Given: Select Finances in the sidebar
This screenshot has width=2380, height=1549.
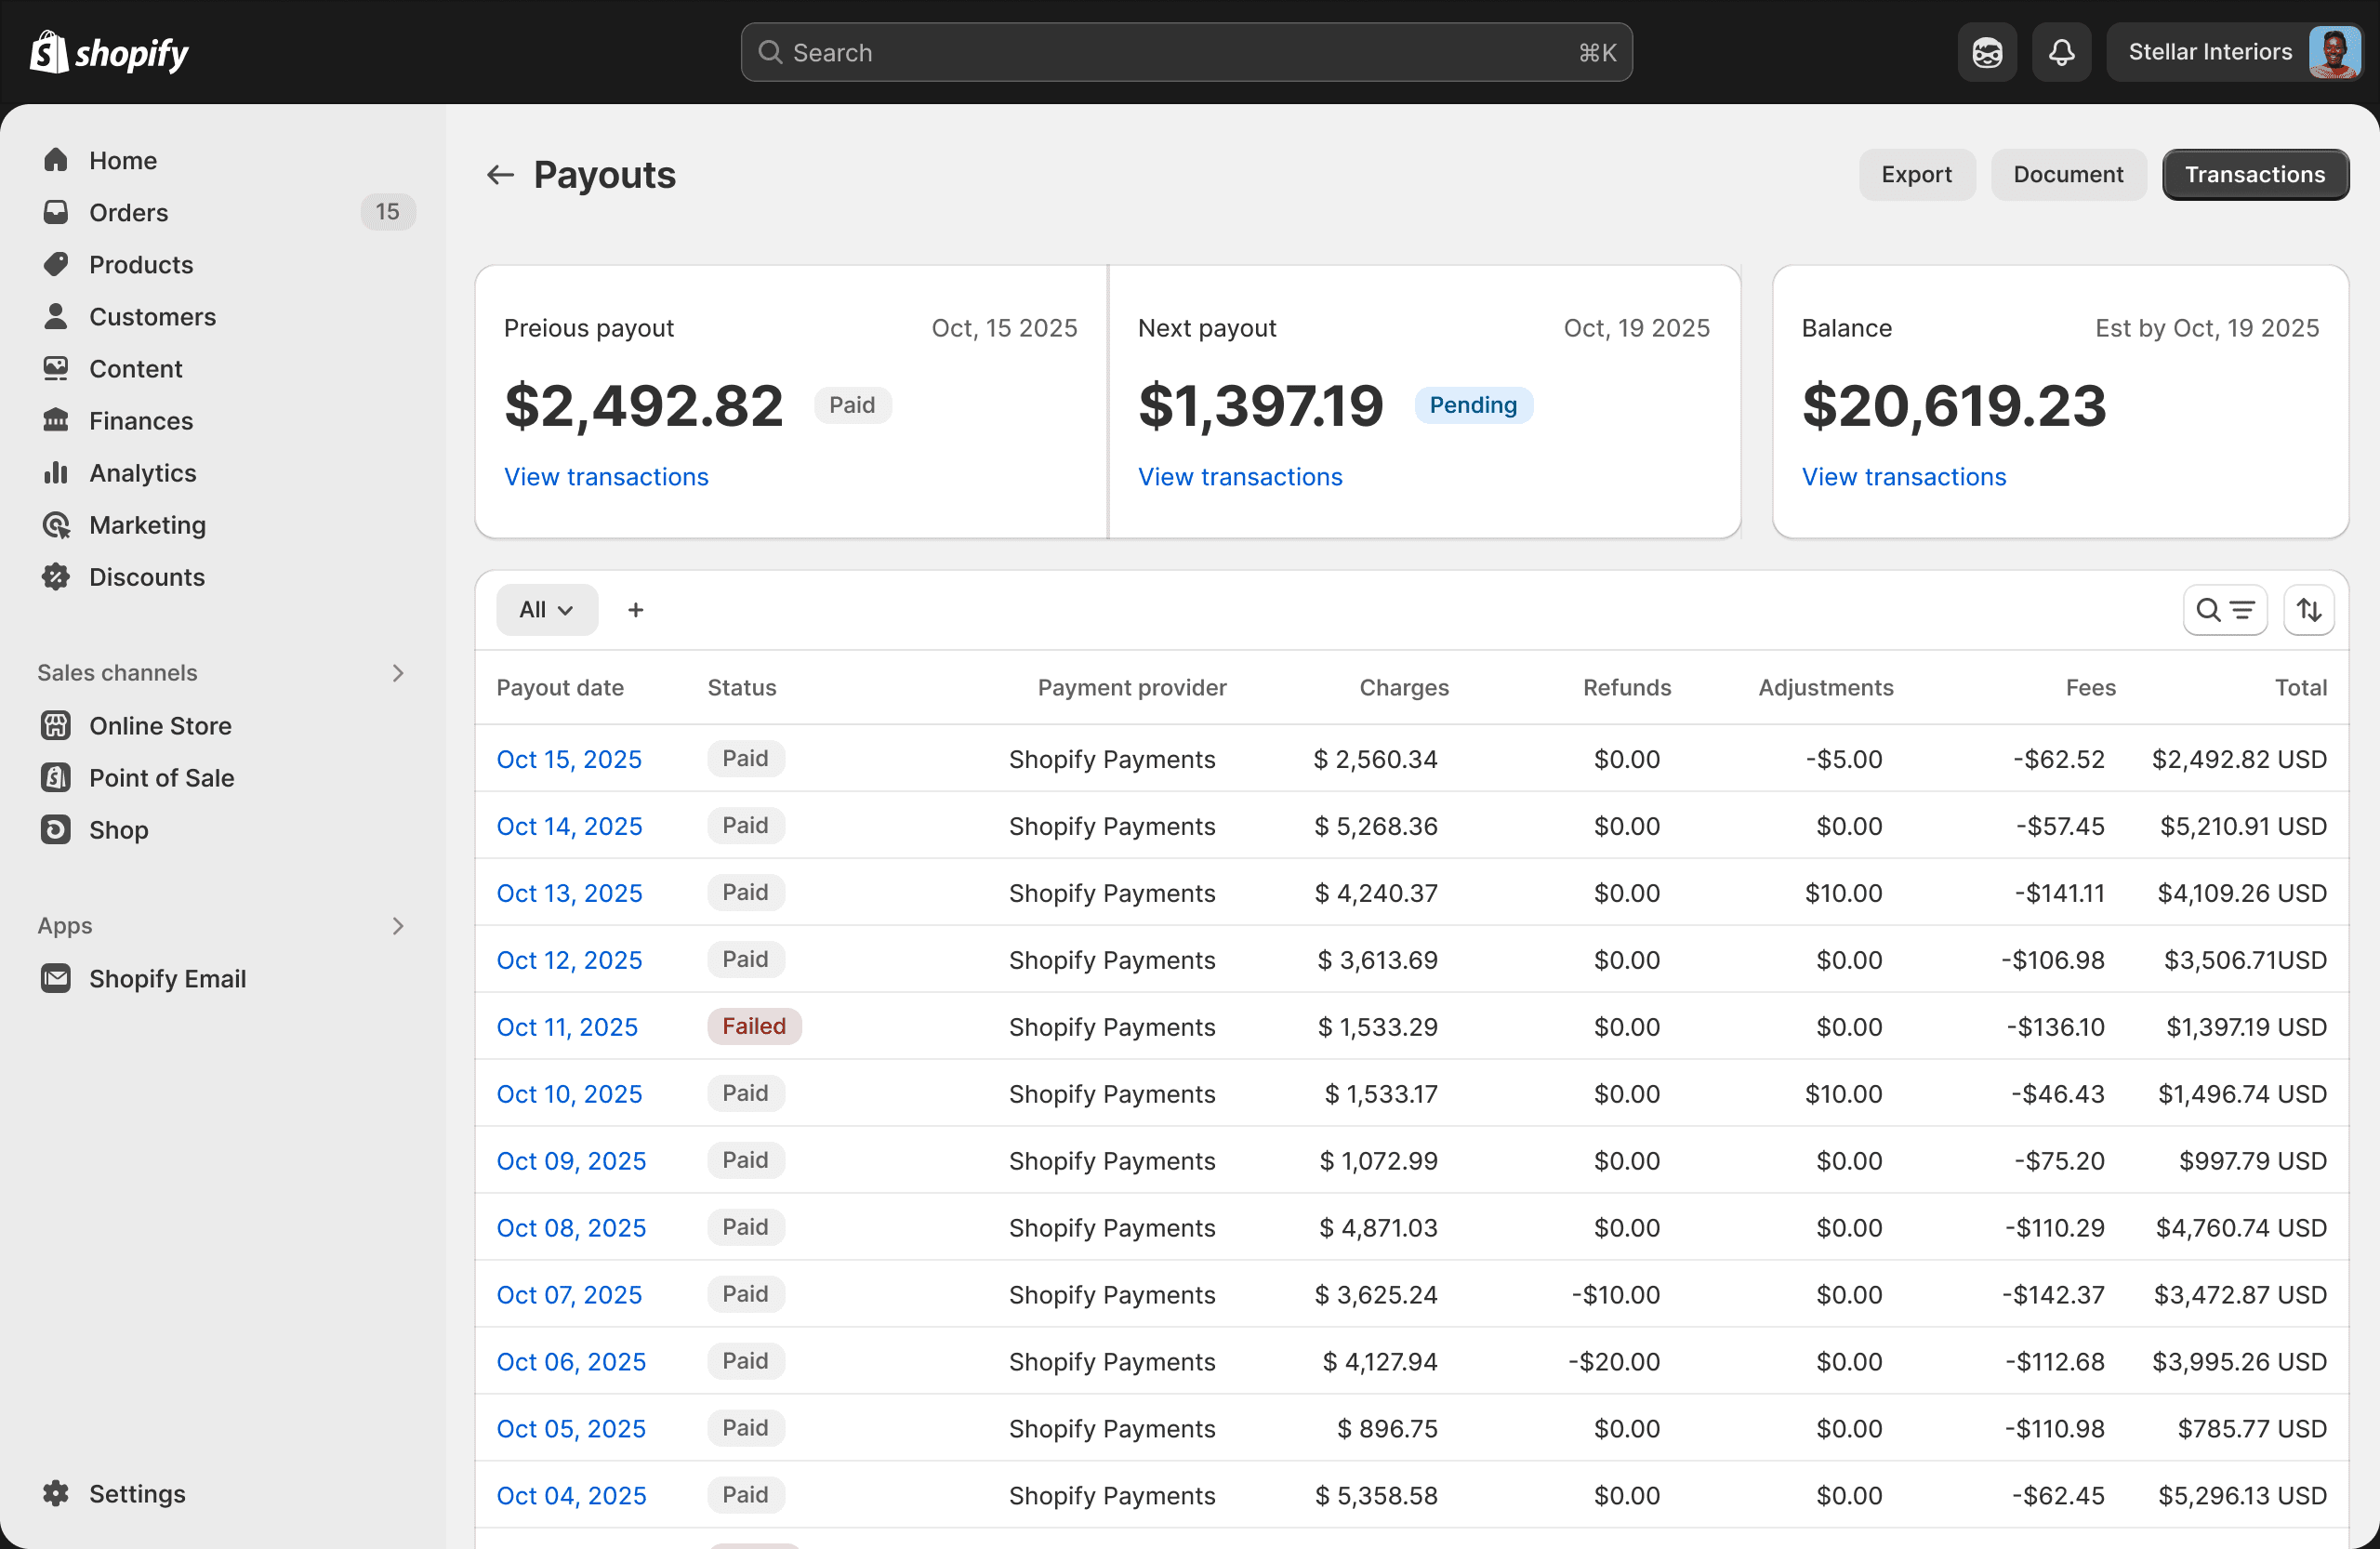Looking at the screenshot, I should [140, 420].
